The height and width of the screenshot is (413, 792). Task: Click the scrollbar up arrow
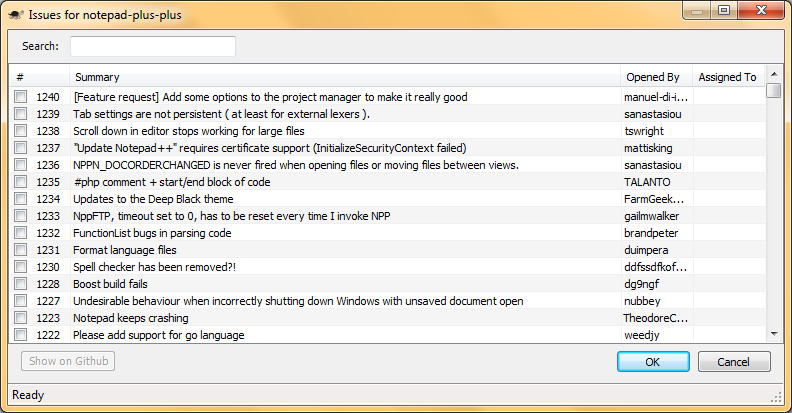tap(774, 74)
